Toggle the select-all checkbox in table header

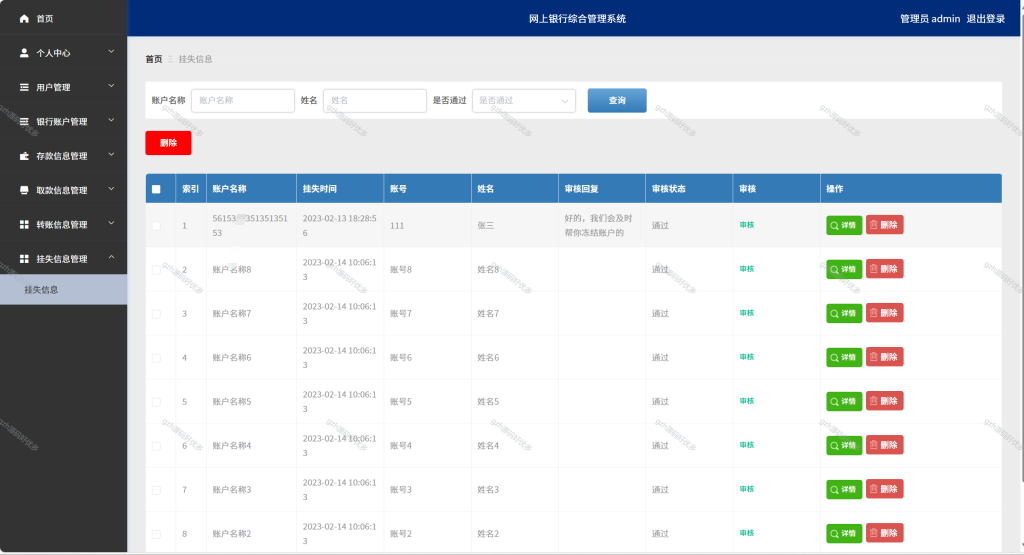tap(156, 189)
